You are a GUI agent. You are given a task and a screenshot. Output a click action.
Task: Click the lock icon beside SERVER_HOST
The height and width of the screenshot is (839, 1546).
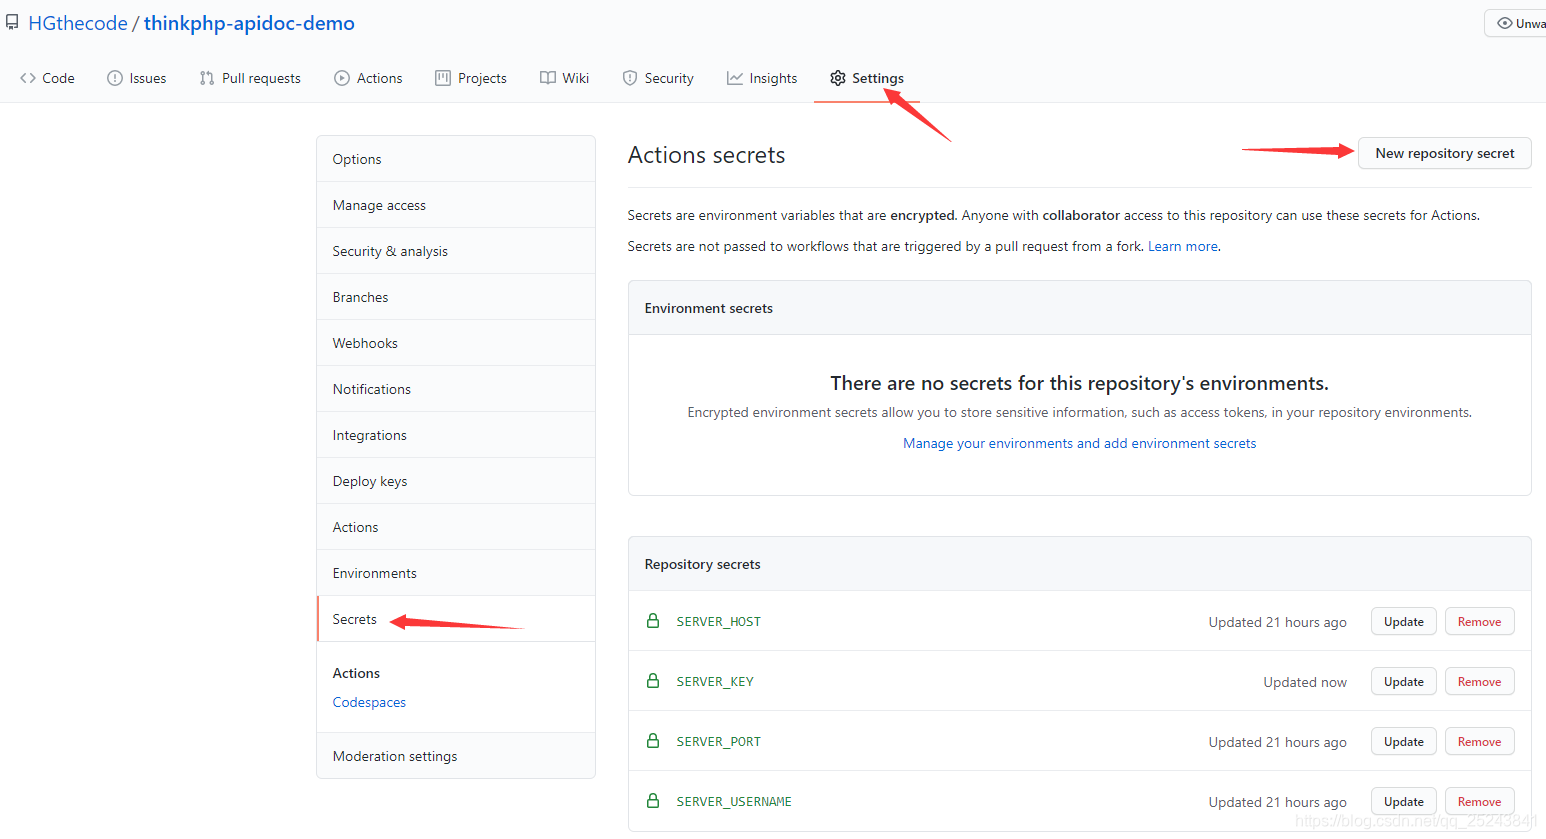(x=653, y=621)
